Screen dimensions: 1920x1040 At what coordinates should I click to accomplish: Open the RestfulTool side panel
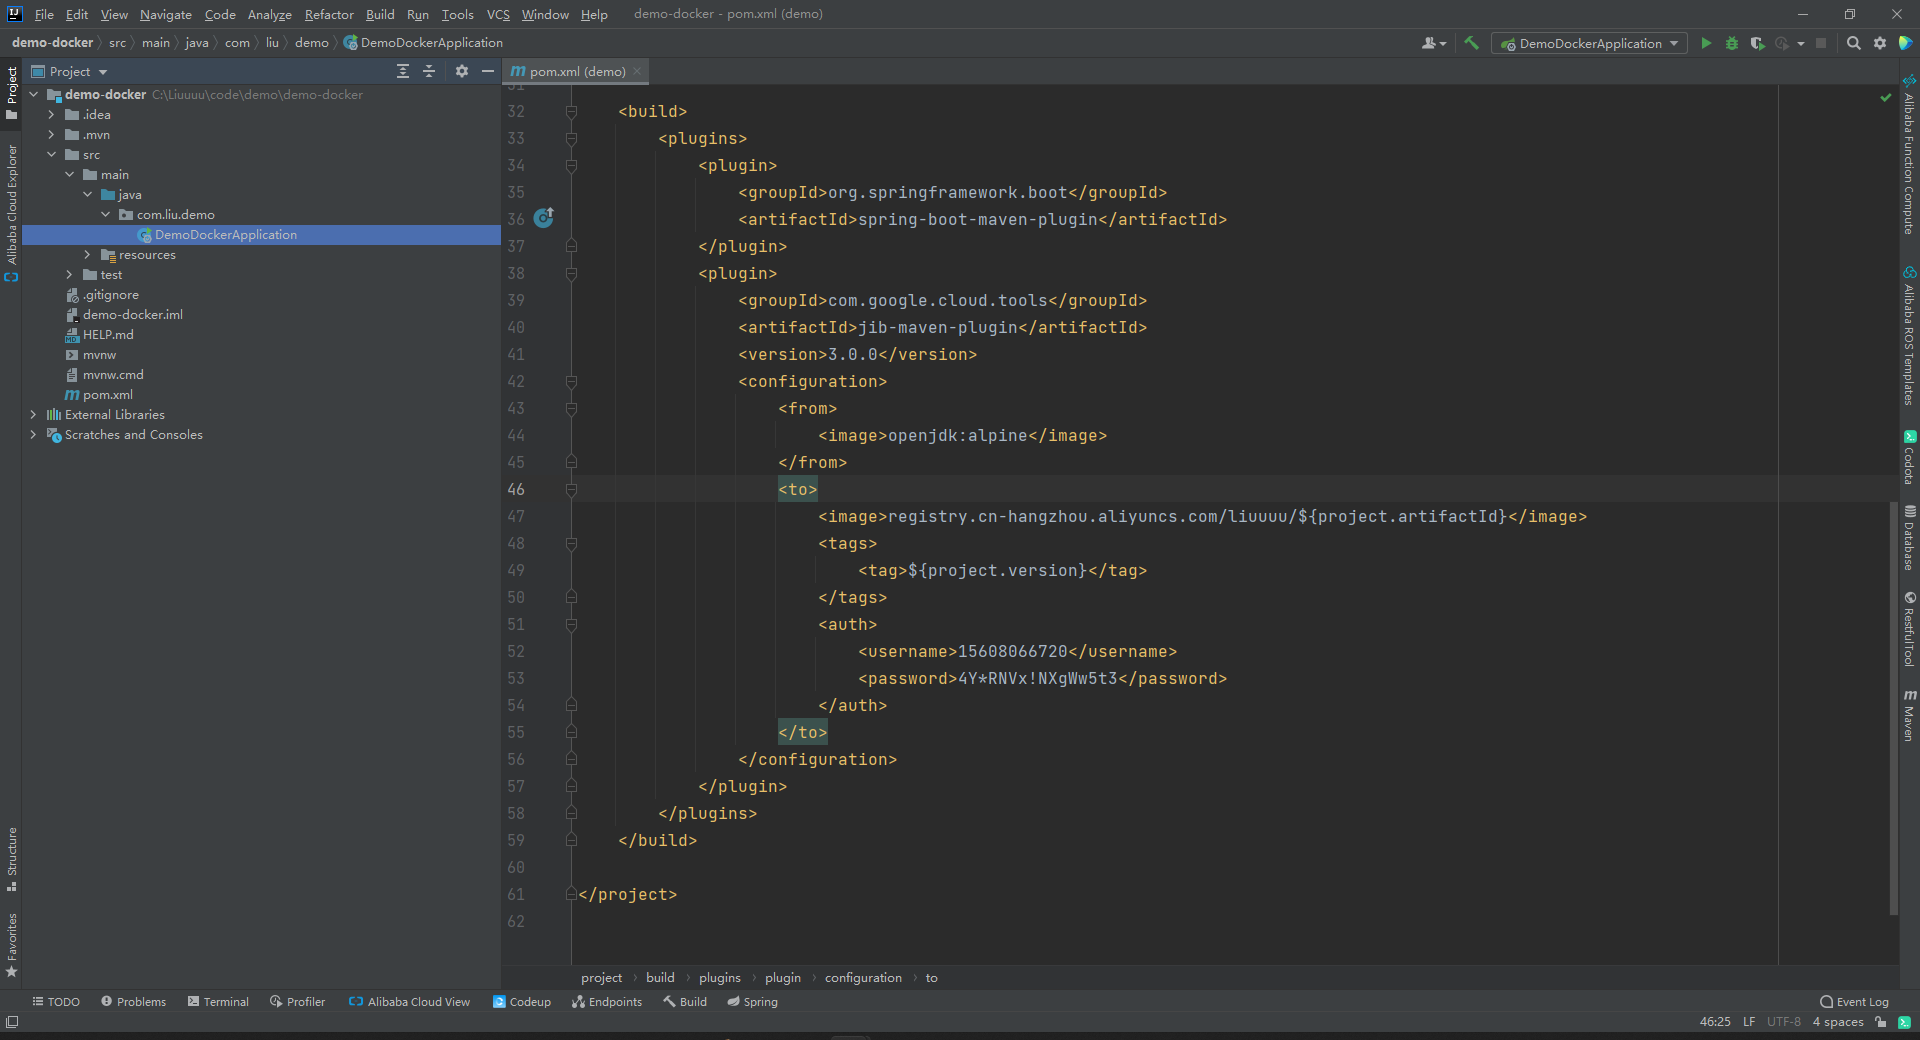pos(1909,629)
